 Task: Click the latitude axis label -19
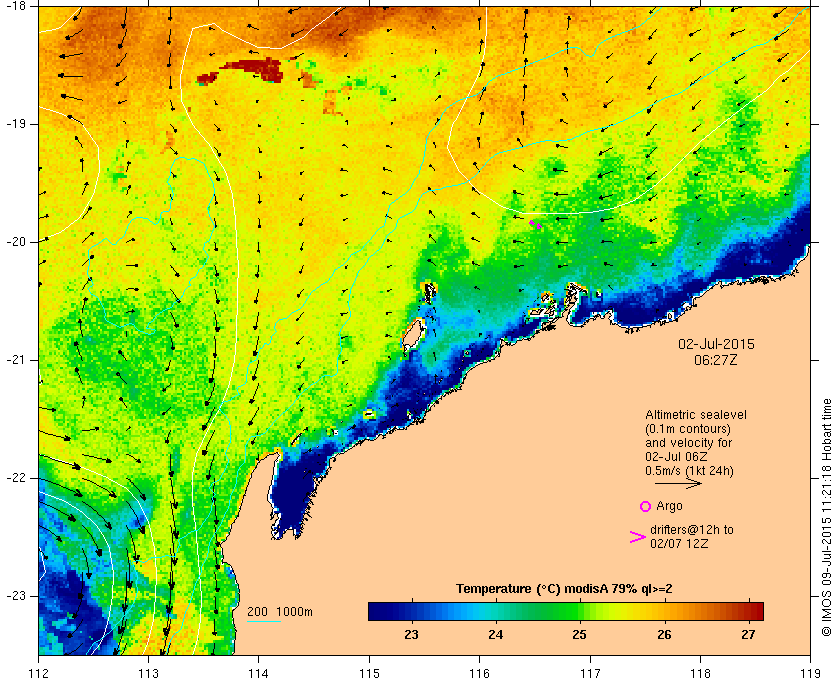tap(15, 124)
